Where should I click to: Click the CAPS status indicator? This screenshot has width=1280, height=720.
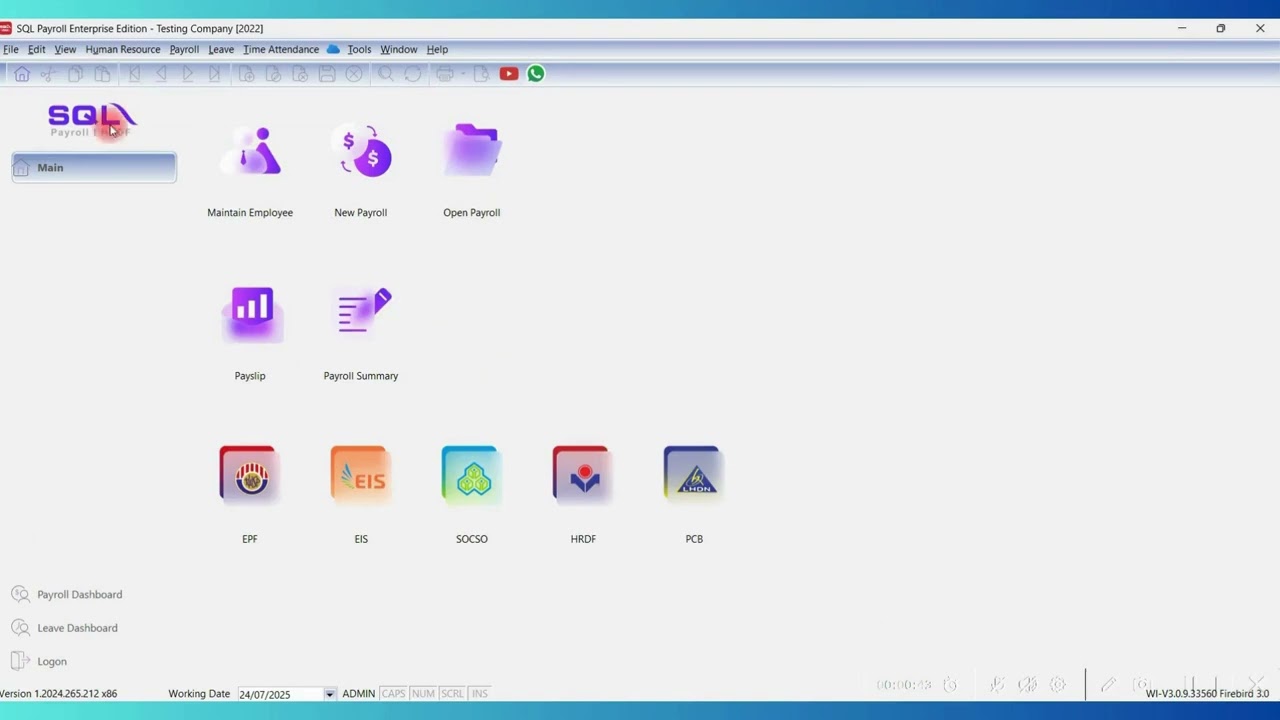click(393, 694)
